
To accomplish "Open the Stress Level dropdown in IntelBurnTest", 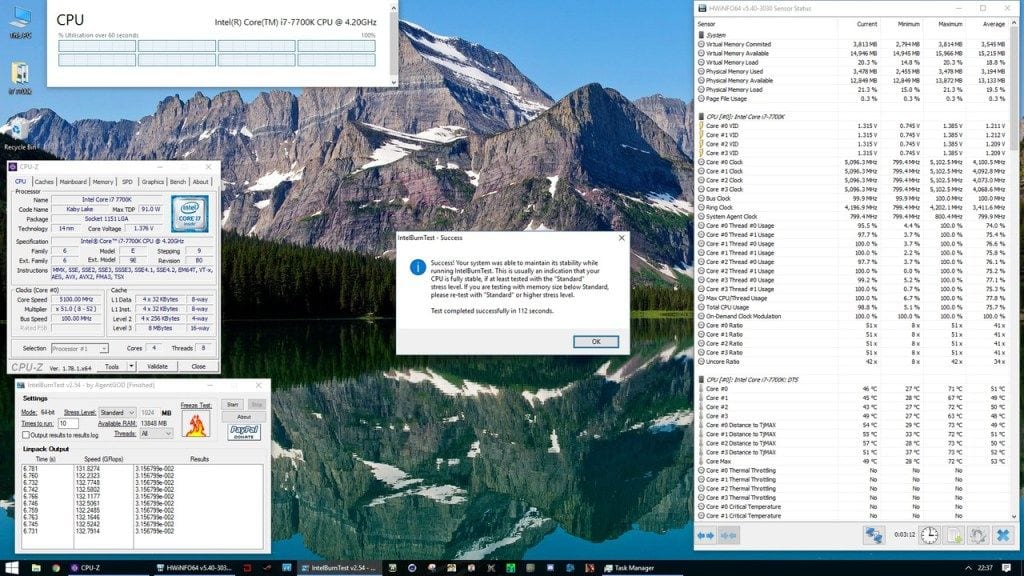I will pyautogui.click(x=117, y=413).
